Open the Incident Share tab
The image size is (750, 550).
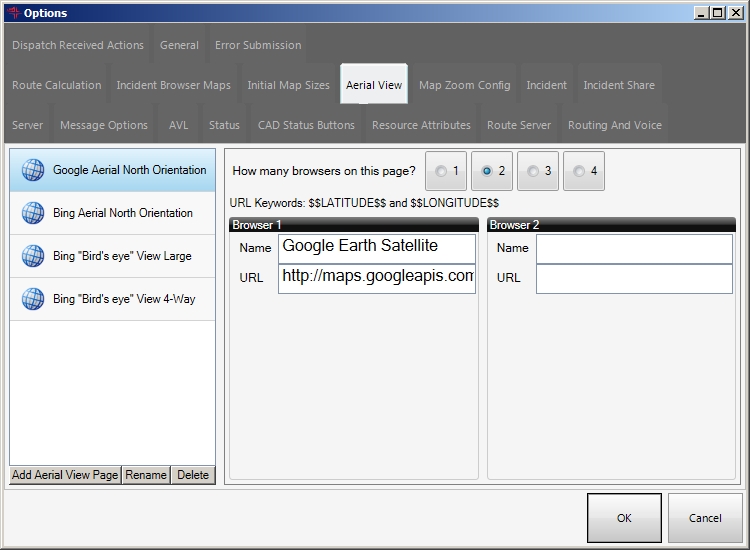(x=619, y=85)
